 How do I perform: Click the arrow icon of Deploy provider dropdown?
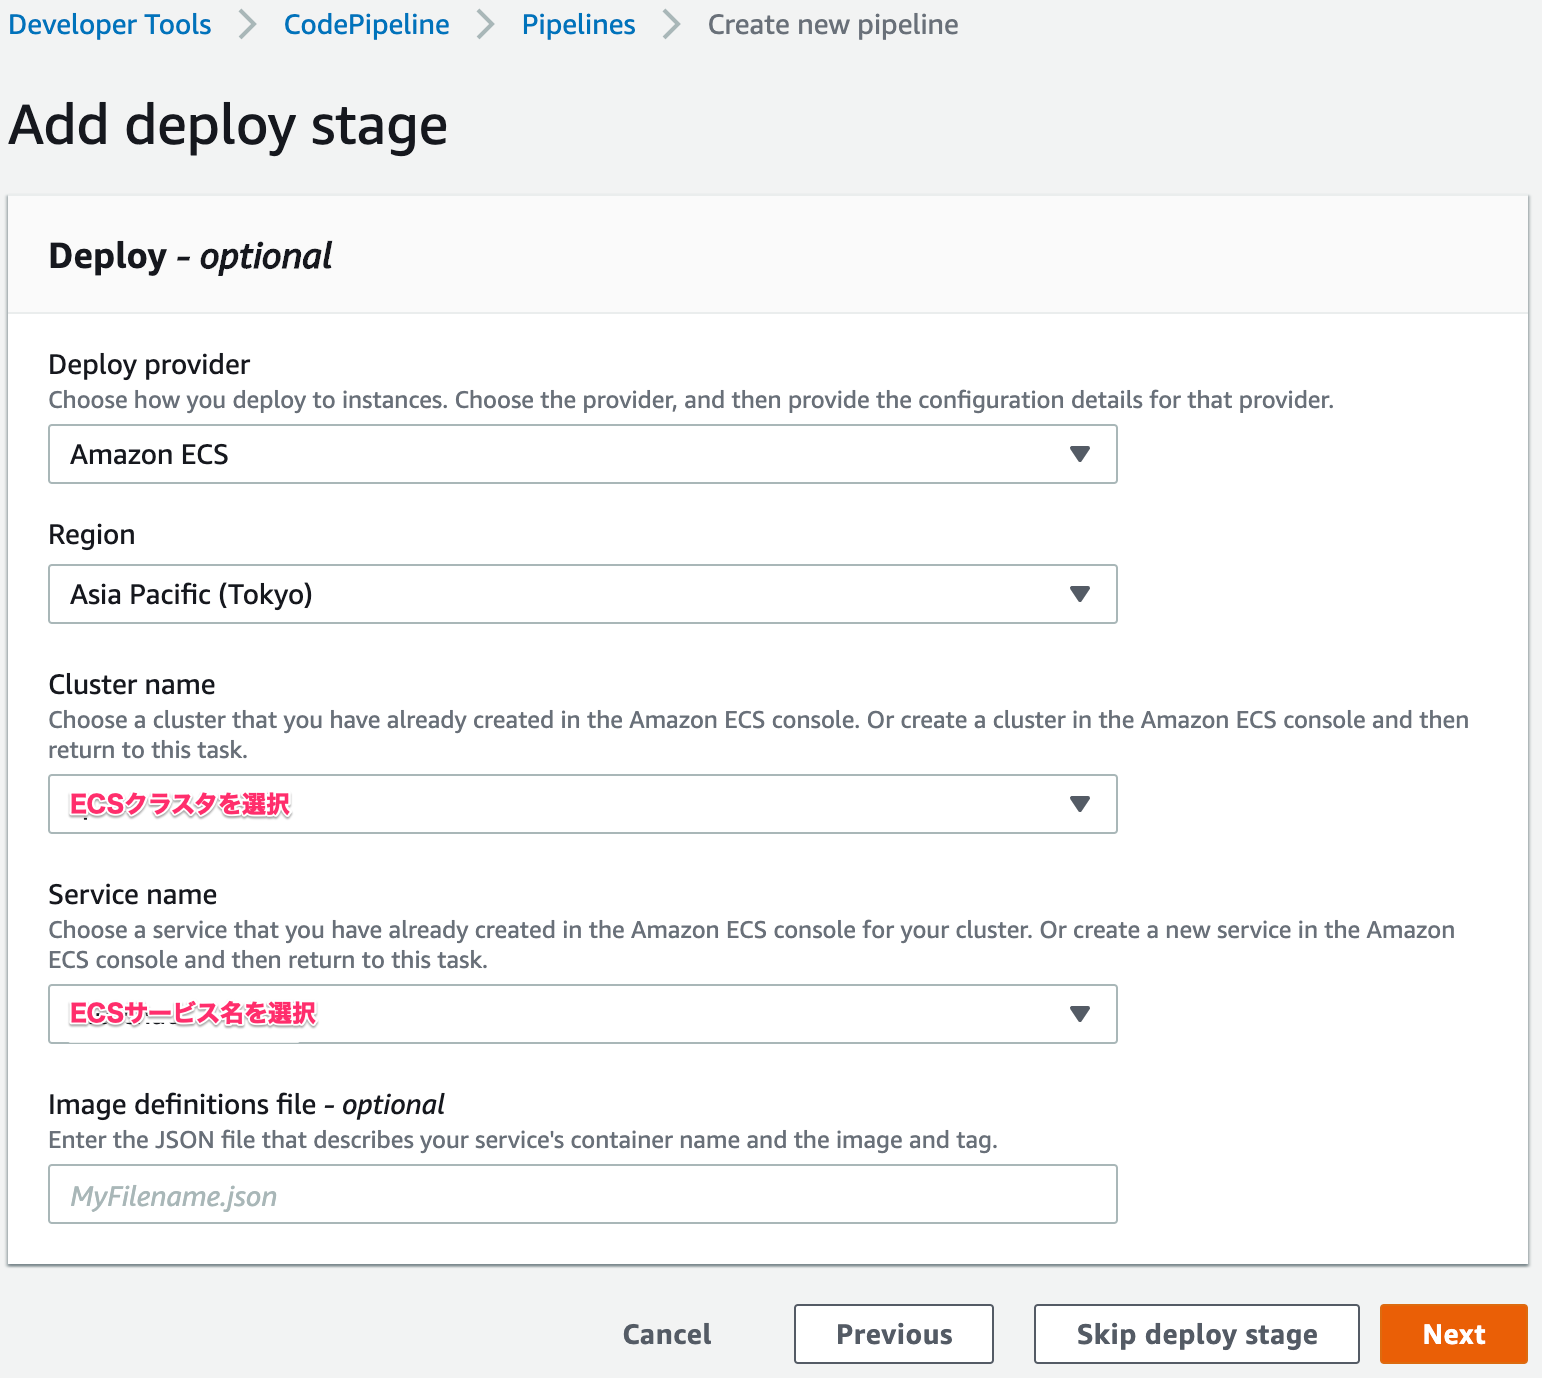tap(1080, 454)
